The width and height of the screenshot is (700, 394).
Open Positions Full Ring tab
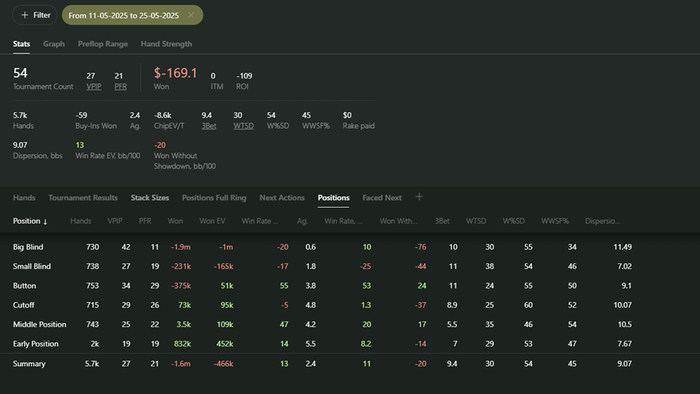214,198
